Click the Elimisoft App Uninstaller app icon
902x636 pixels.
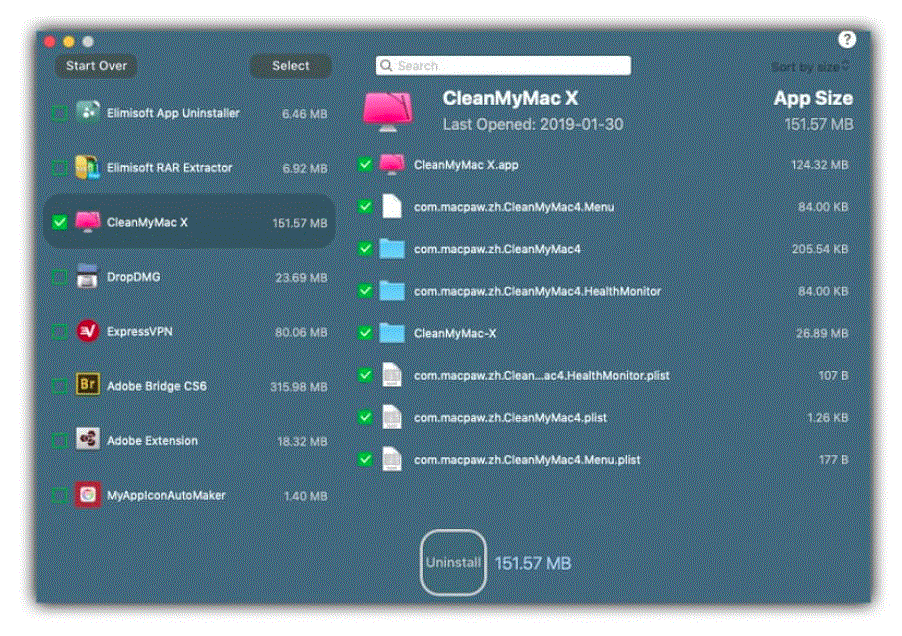pyautogui.click(x=87, y=112)
